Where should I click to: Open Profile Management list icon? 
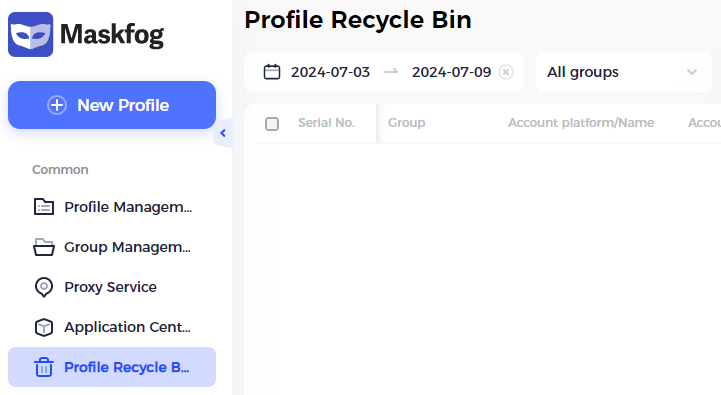[x=44, y=207]
